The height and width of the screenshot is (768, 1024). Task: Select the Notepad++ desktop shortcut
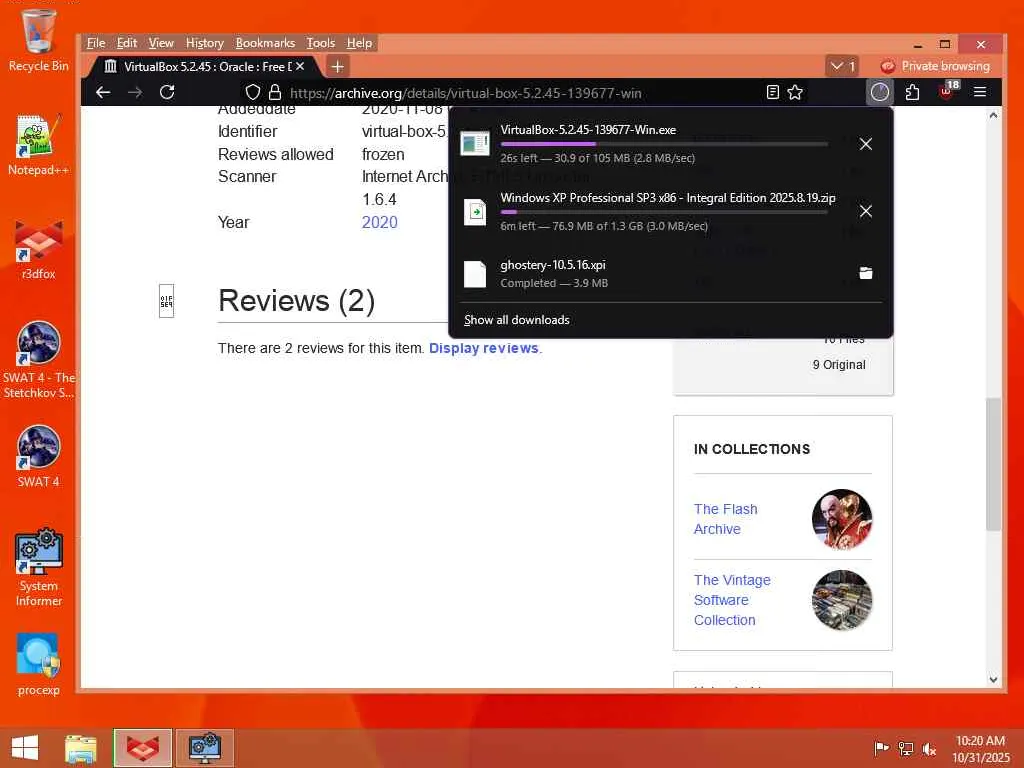(x=39, y=145)
